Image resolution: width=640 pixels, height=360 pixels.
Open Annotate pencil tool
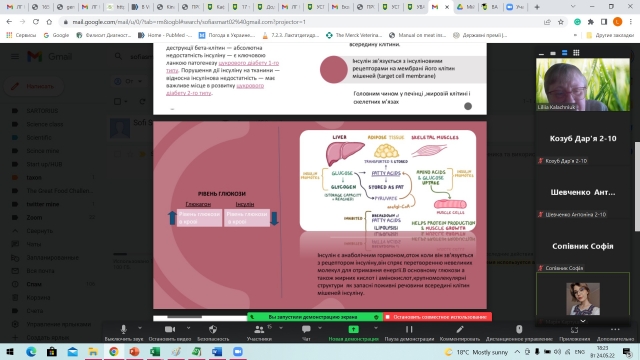[x=460, y=329]
